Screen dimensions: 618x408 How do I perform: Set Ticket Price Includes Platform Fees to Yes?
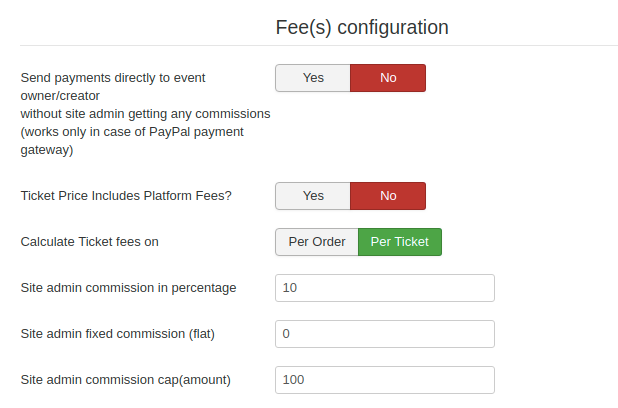(x=313, y=196)
